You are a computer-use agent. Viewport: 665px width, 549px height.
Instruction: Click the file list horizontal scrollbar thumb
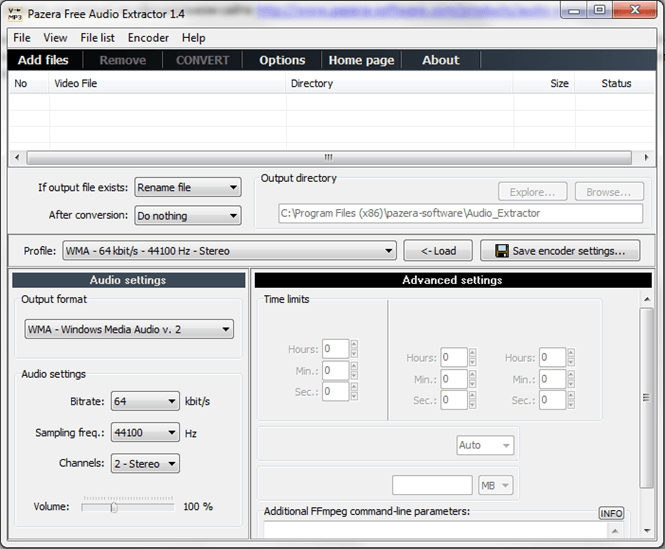pos(329,157)
